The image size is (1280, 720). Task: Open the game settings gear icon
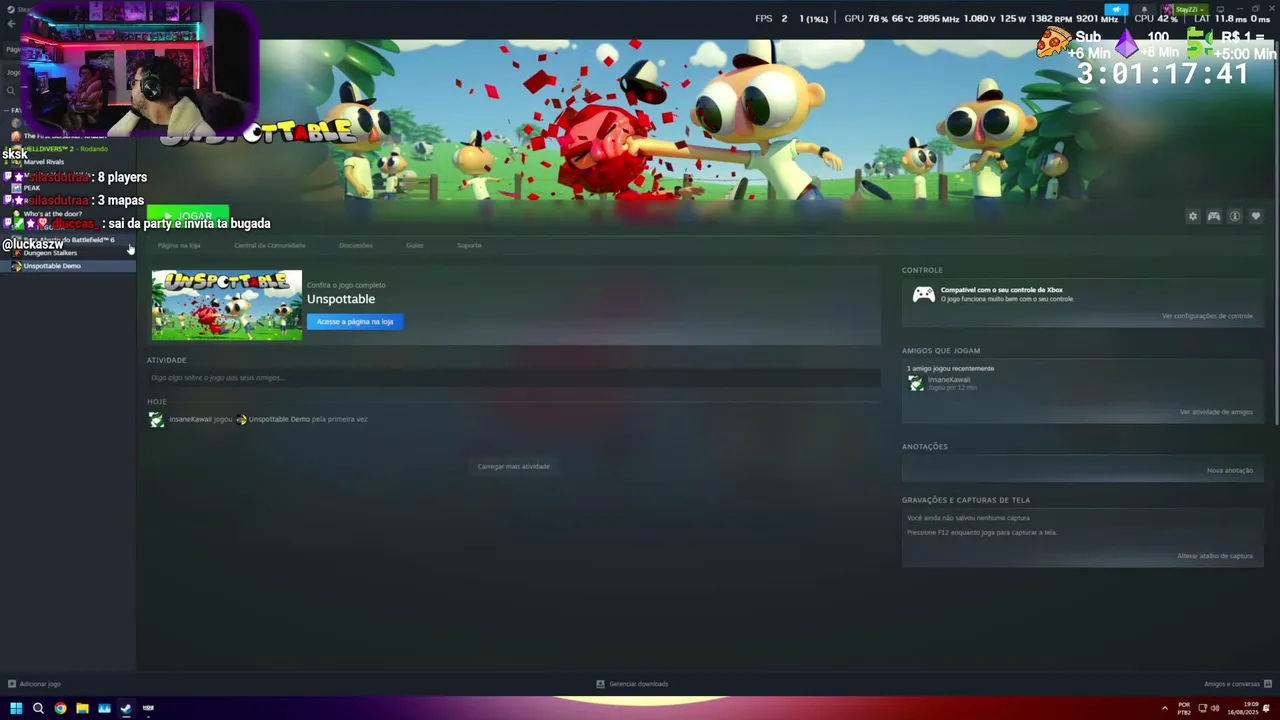[1192, 216]
